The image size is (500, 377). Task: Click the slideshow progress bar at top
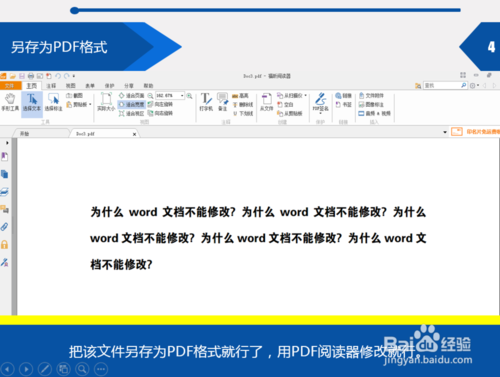click(265, 10)
